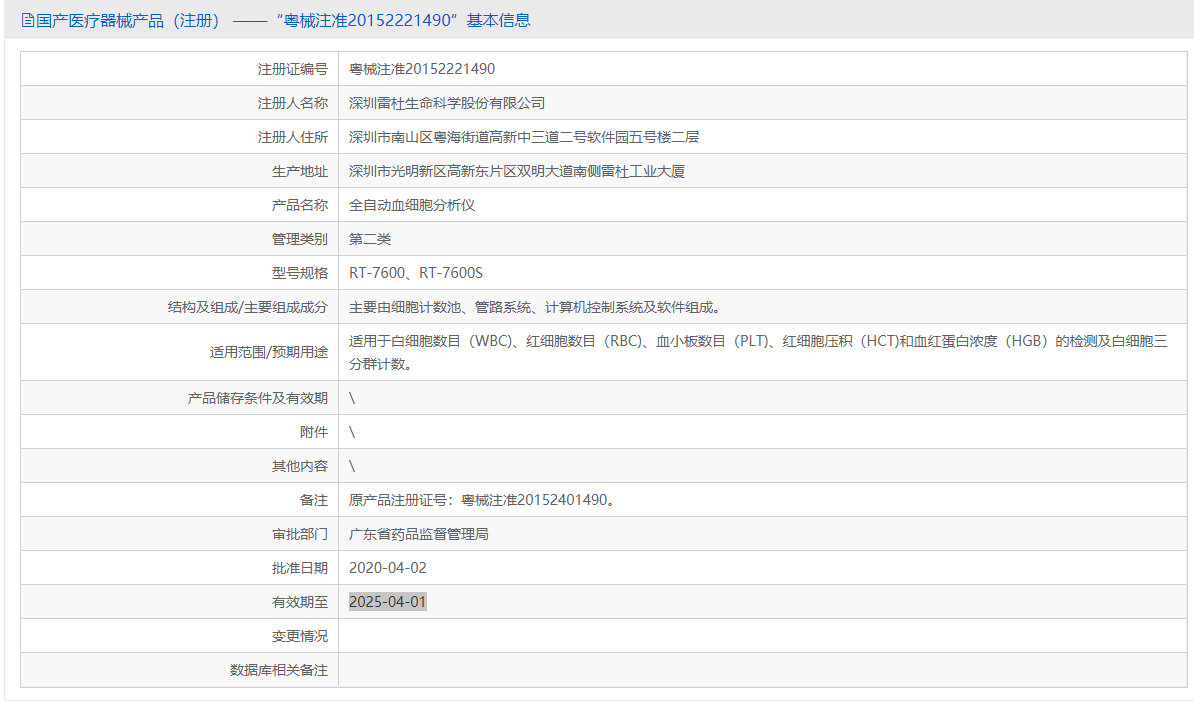
Task: Click the approval date 2020-04-02
Action: [x=387, y=568]
